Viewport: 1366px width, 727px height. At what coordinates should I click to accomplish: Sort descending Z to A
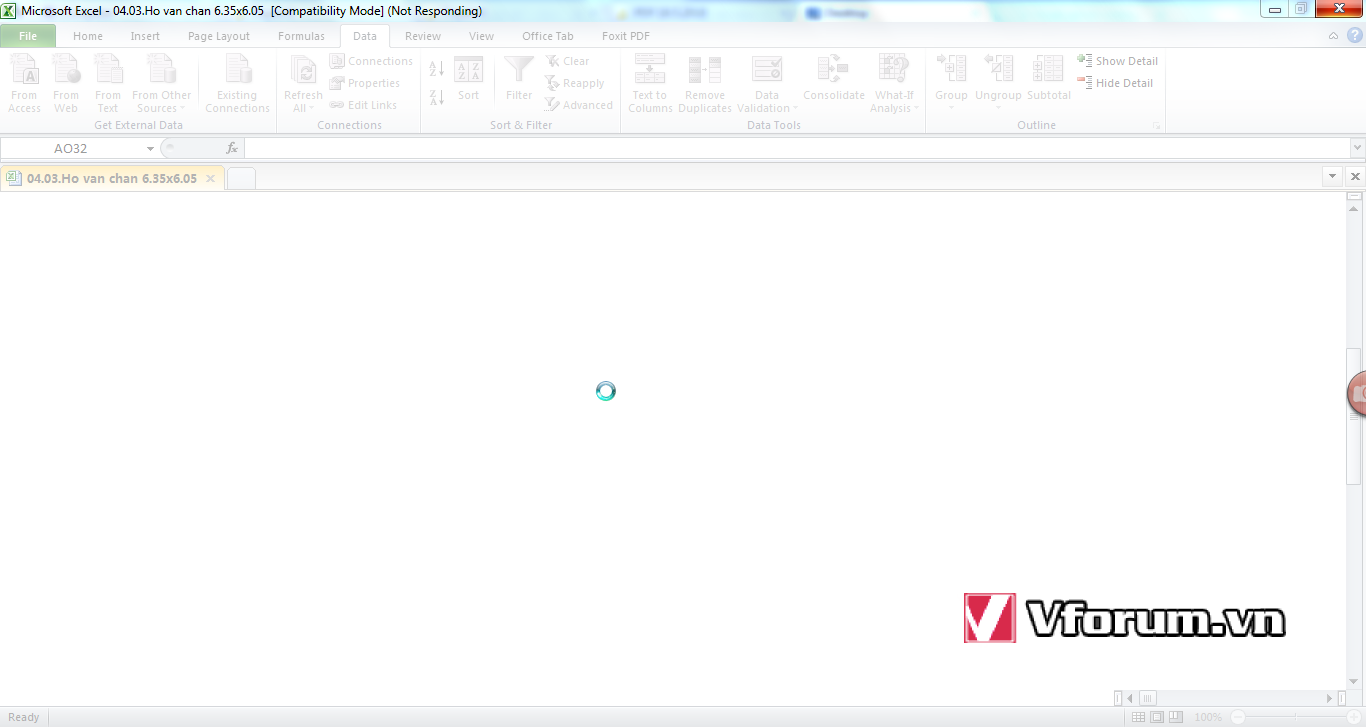436,97
